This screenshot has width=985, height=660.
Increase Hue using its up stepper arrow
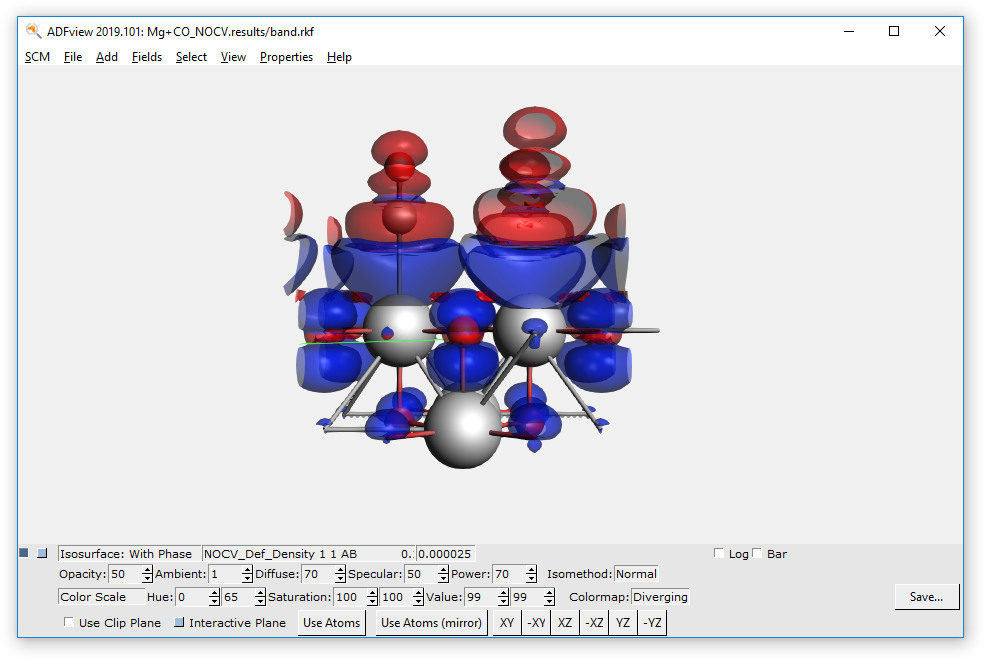point(213,592)
